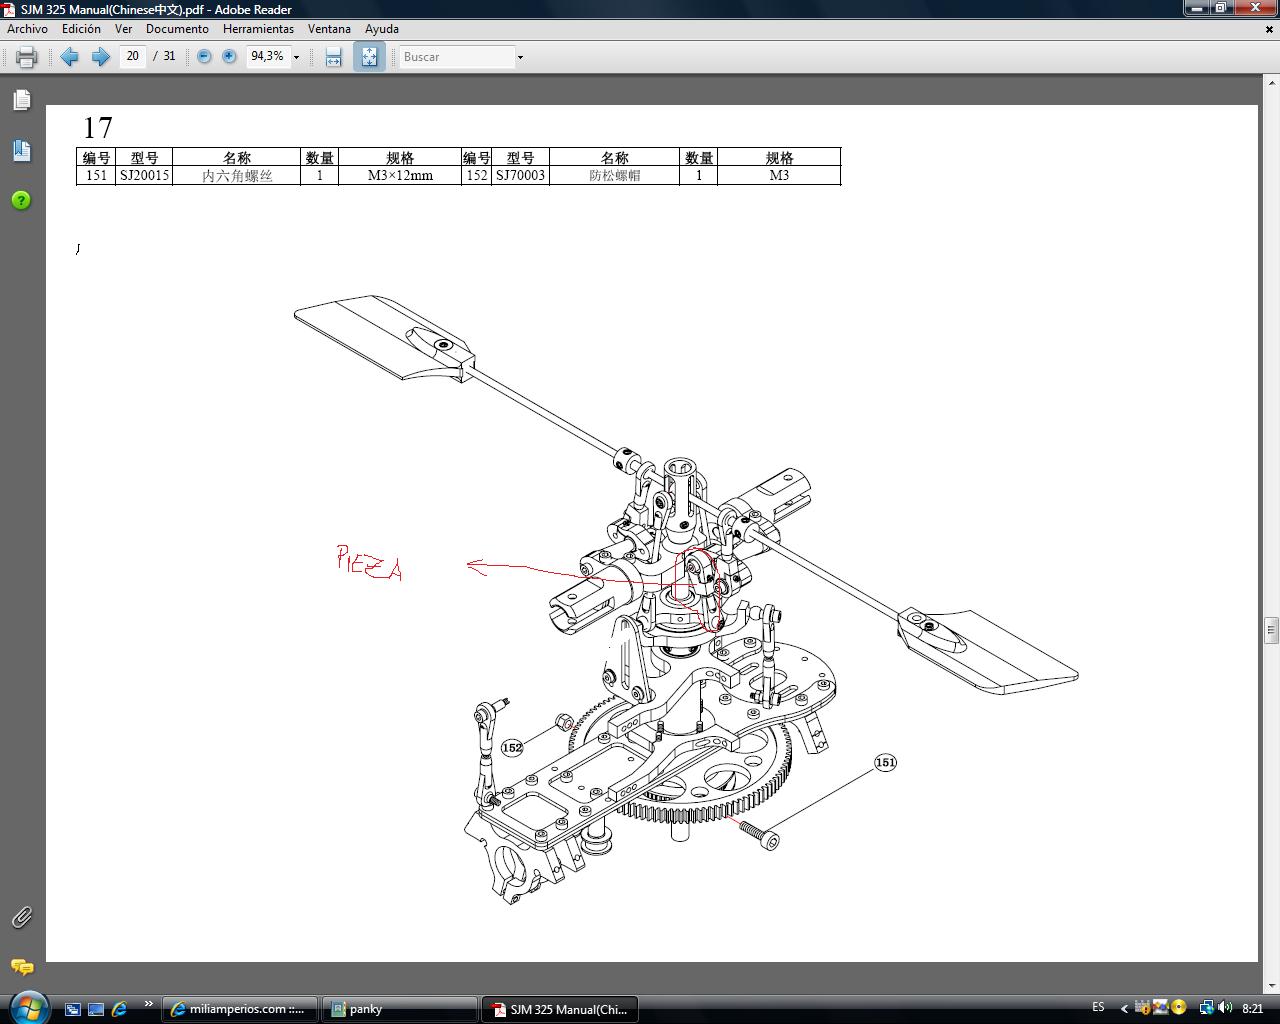The width and height of the screenshot is (1280, 1024).
Task: Switch to the panky taskbar window
Action: [x=400, y=1009]
